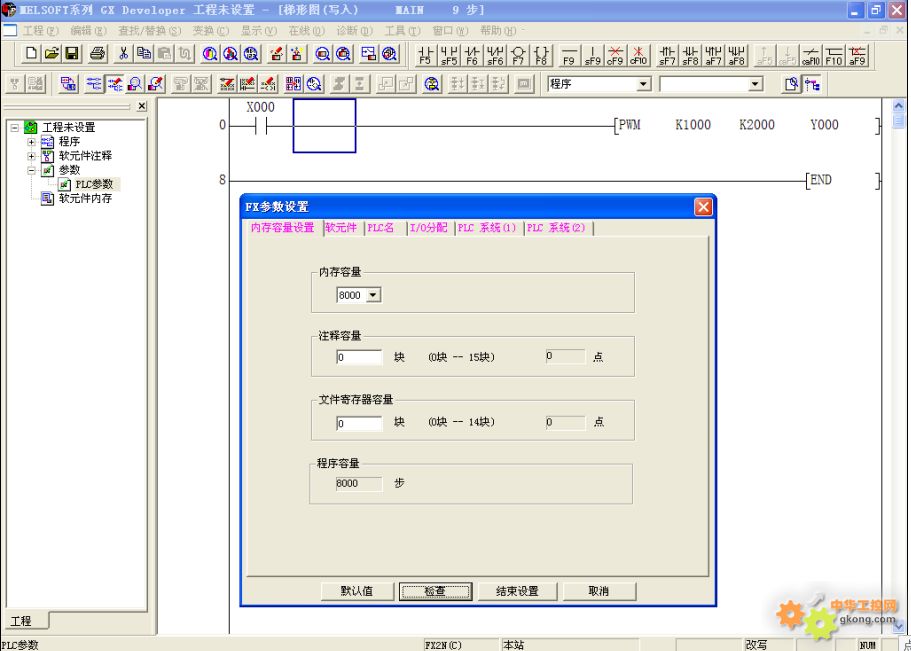This screenshot has height=651, width=911.
Task: Open the 程序 dropdown in the toolbar
Action: [x=643, y=84]
